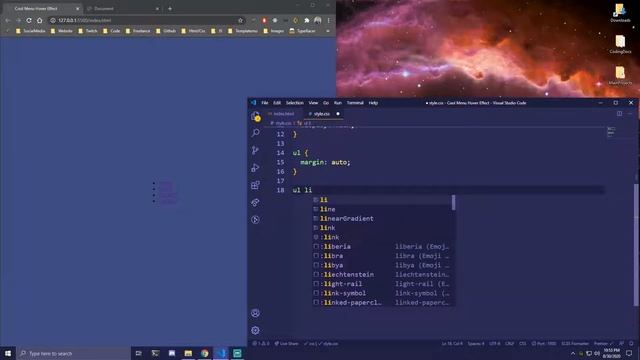640x360 pixels.
Task: Select the ':liberia' emoji suggestion
Action: click(x=384, y=247)
